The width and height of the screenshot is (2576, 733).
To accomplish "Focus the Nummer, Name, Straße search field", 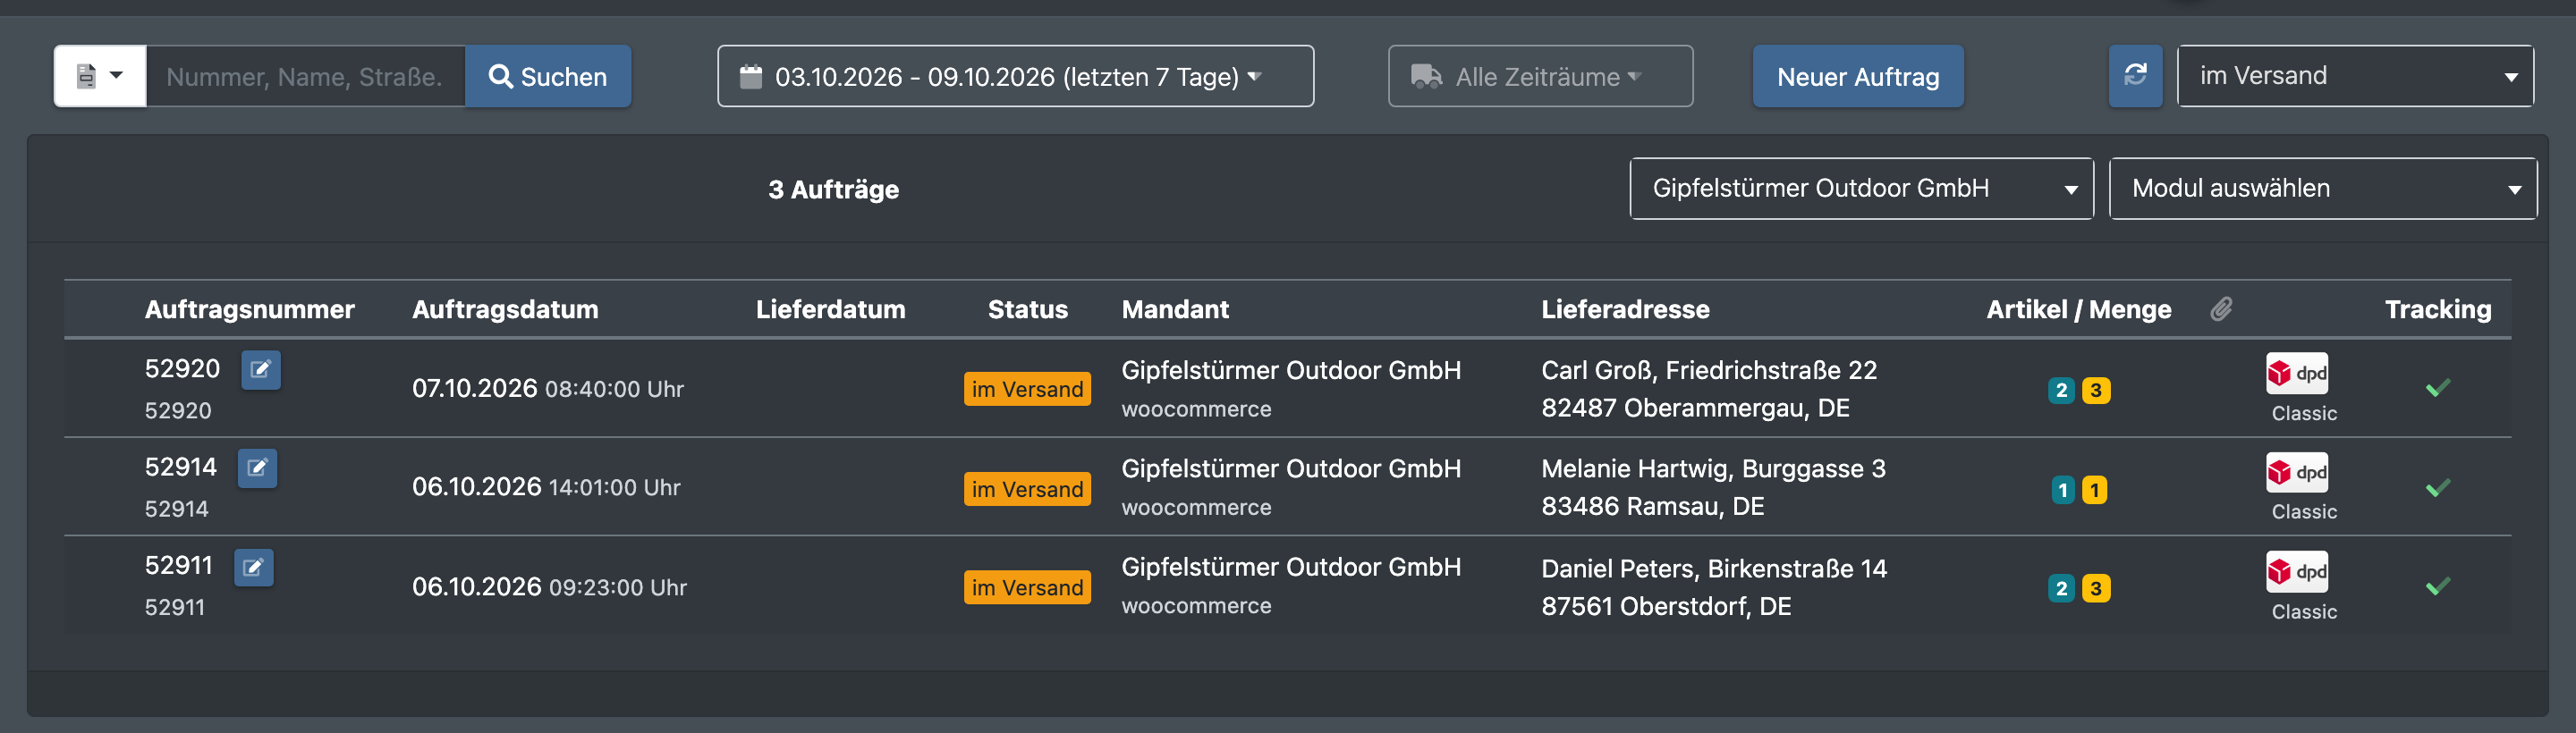I will pyautogui.click(x=305, y=76).
